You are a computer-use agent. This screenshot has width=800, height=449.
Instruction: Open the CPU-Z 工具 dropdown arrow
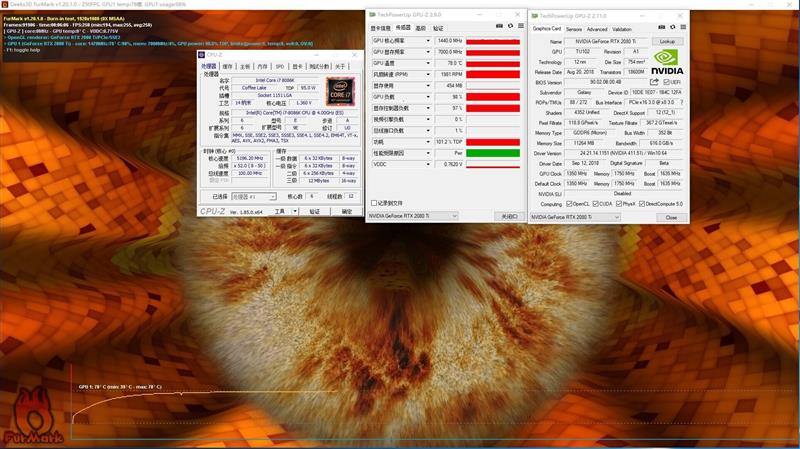[294, 211]
